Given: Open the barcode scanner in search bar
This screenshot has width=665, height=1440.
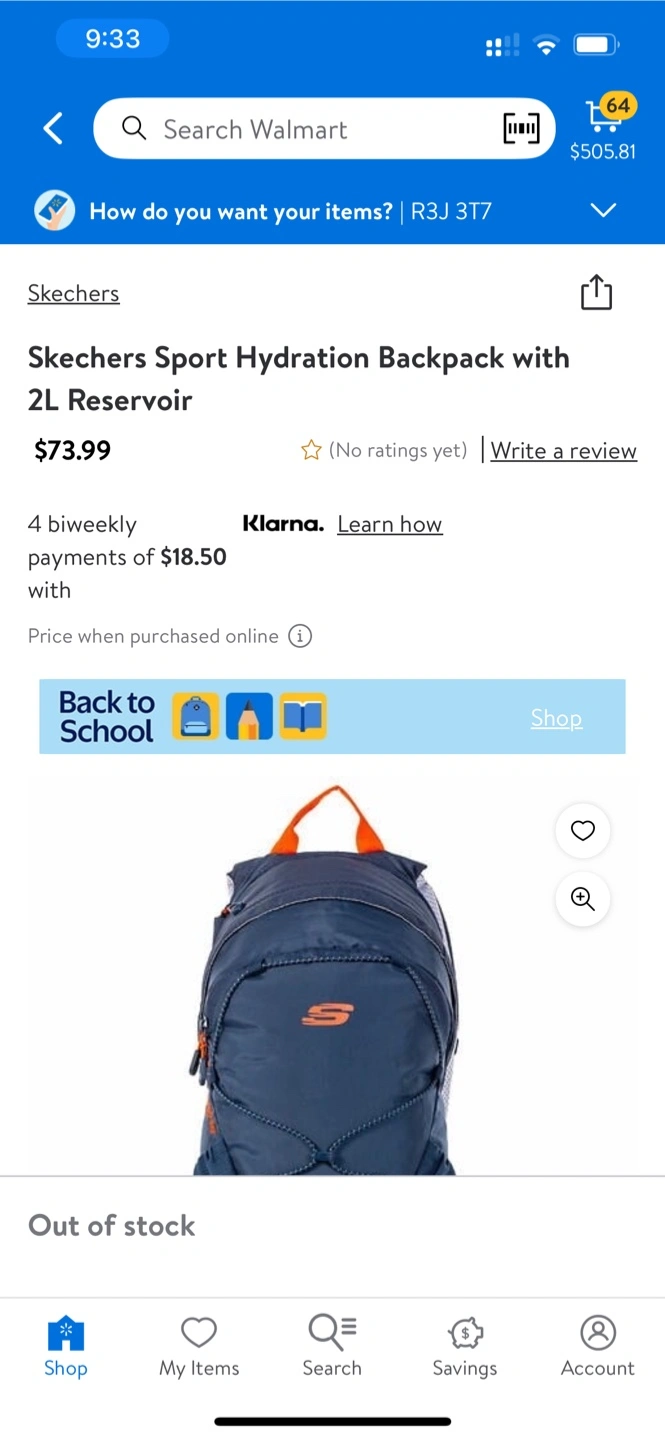Looking at the screenshot, I should [521, 129].
